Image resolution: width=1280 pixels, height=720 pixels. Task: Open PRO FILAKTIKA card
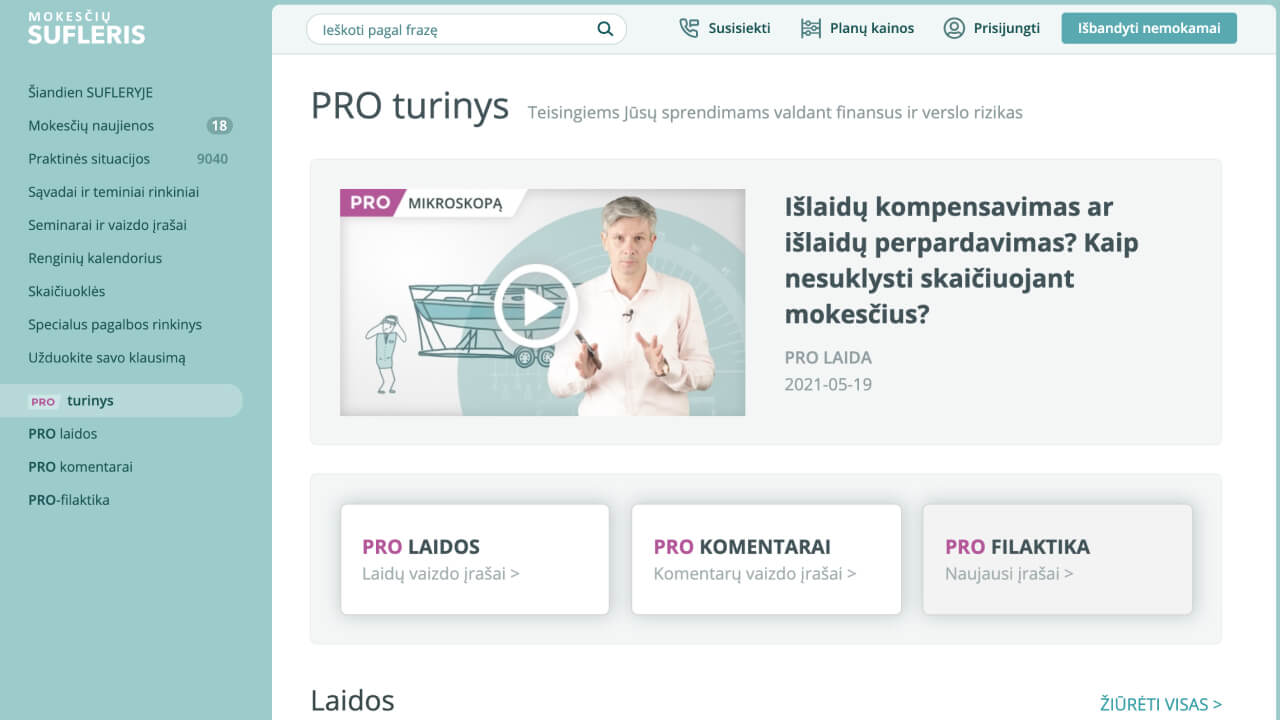tap(1057, 559)
